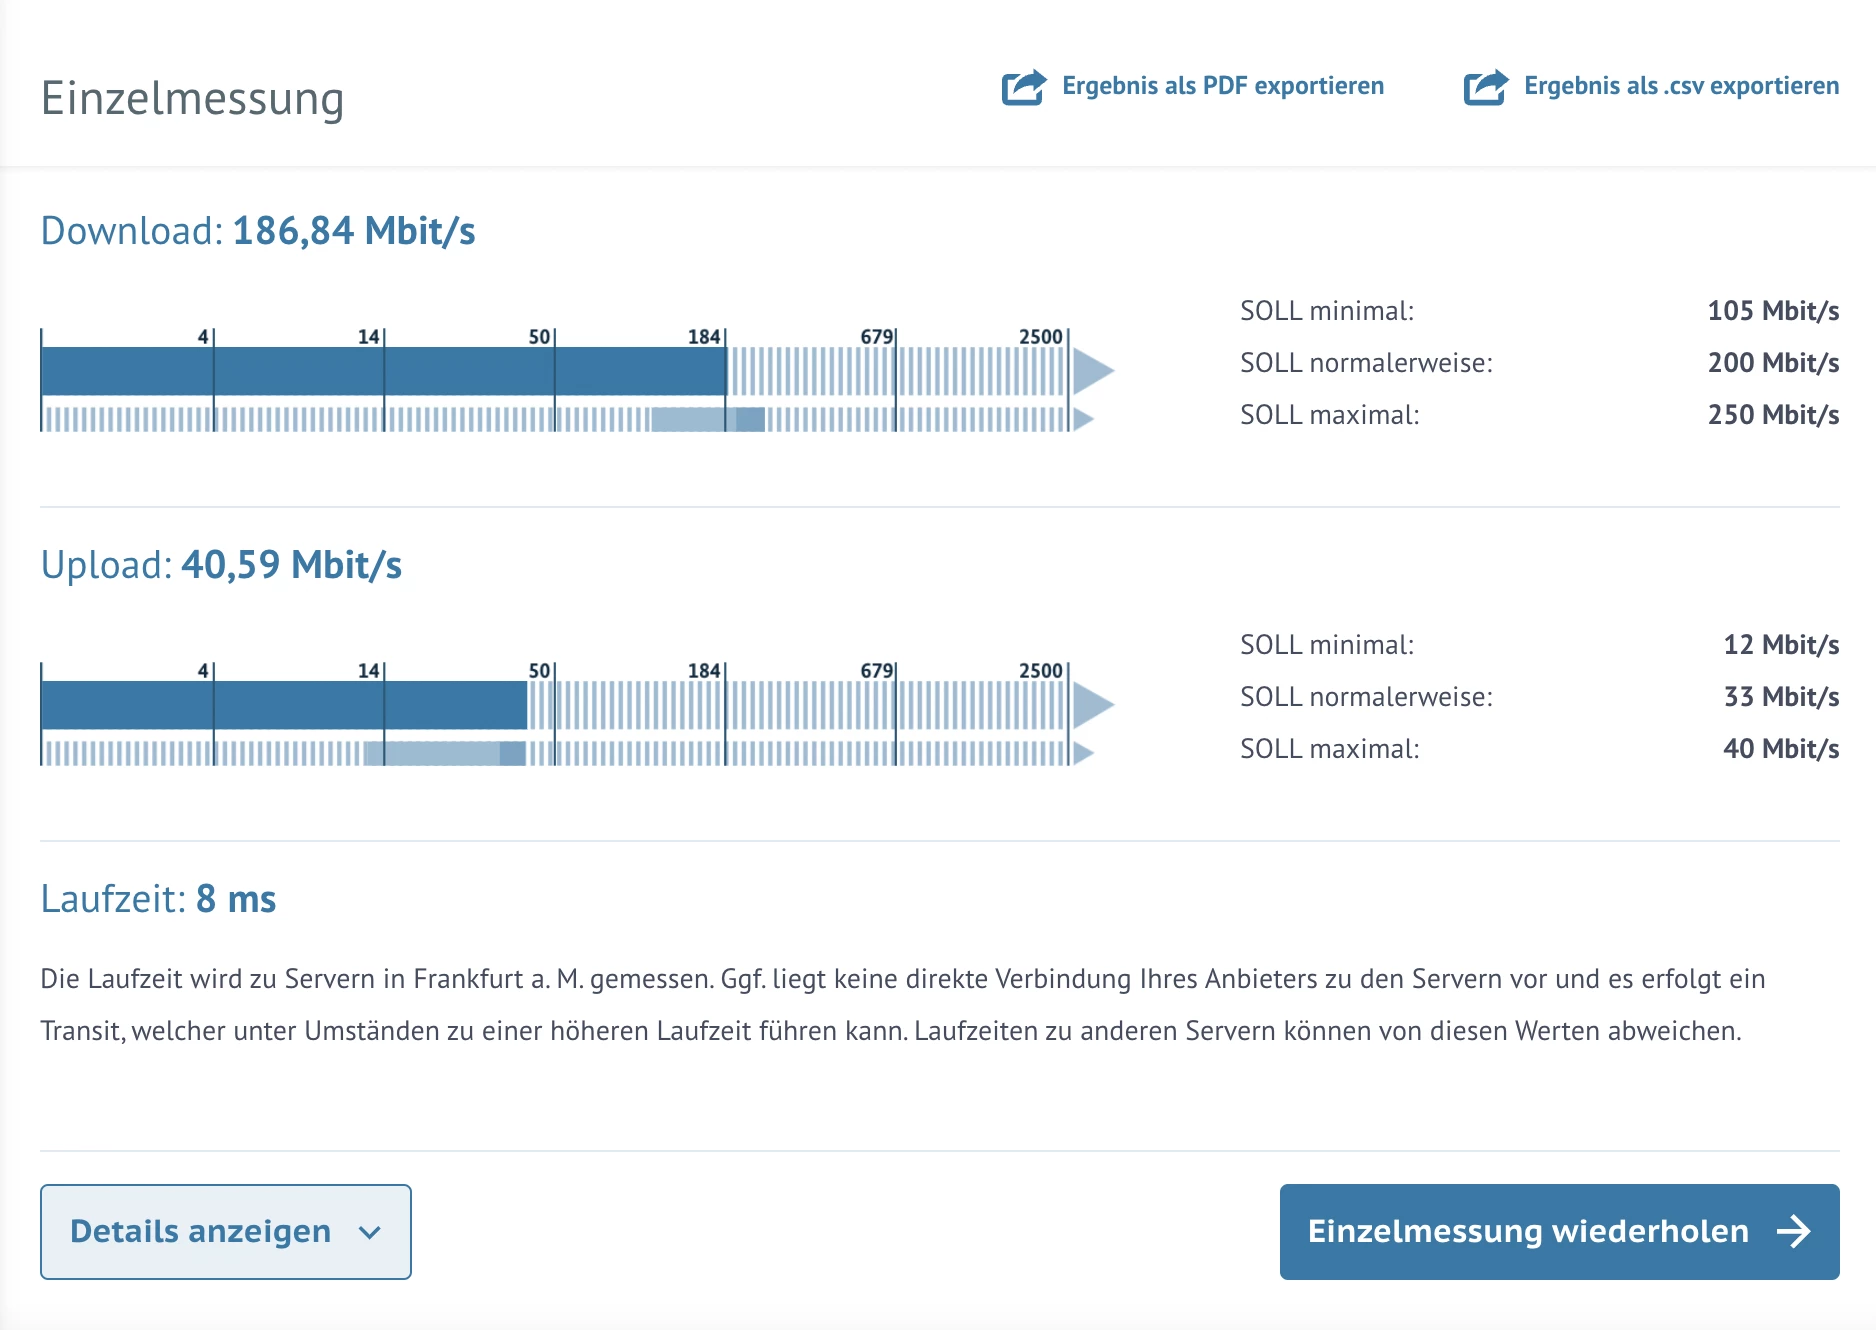The width and height of the screenshot is (1876, 1330).
Task: Open 'Ergebnis als .csv exportieren' link
Action: pos(1681,86)
